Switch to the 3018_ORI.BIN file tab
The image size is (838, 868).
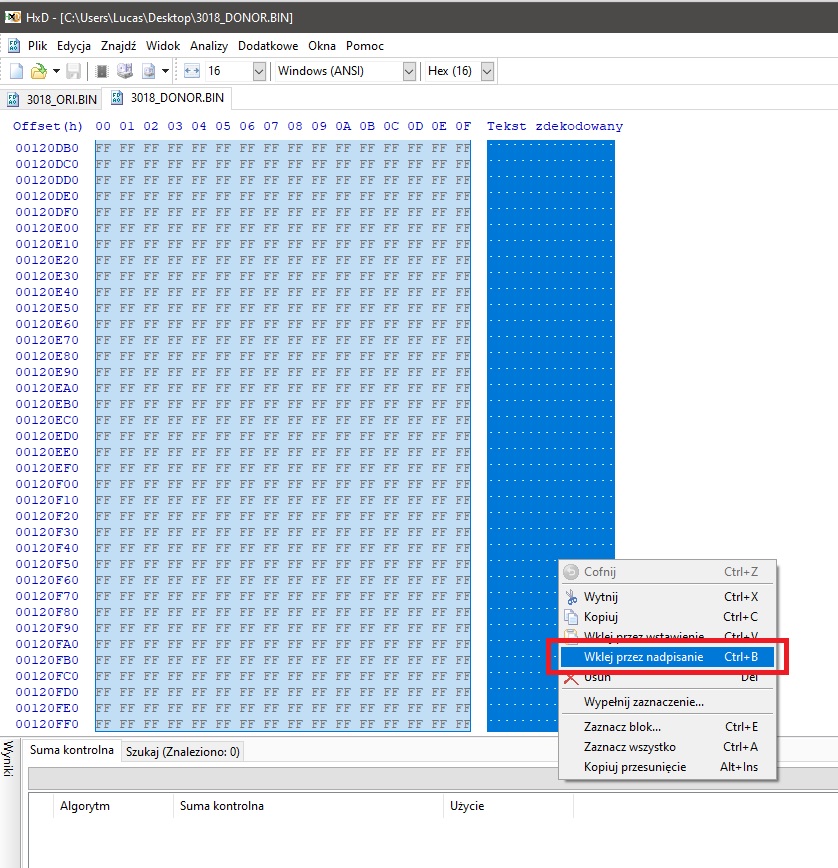click(52, 100)
